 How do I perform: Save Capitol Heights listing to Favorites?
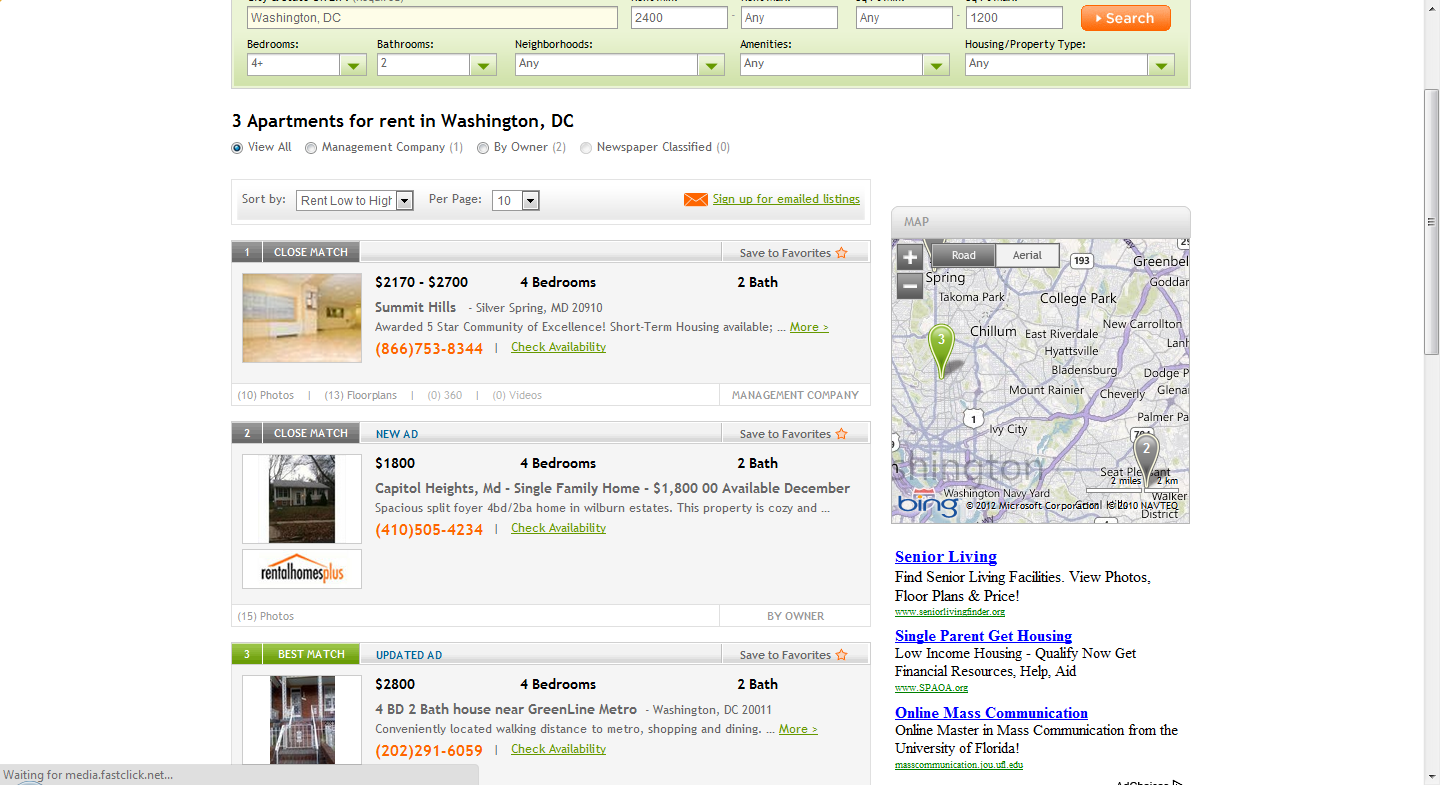785,434
